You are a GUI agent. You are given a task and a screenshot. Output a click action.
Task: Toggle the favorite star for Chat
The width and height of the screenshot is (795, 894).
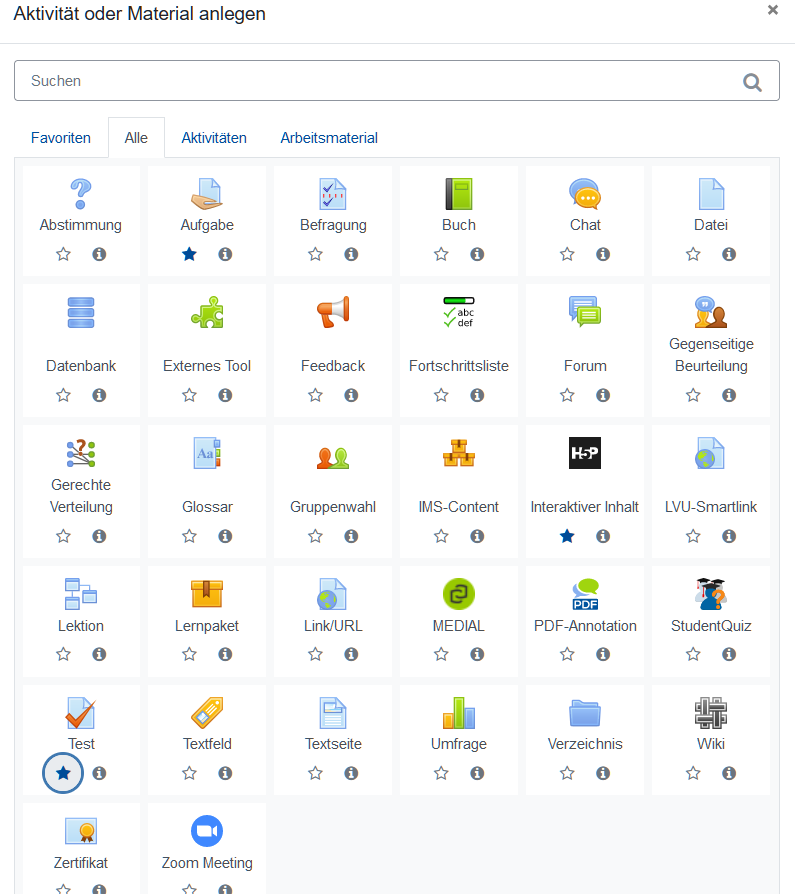tap(567, 254)
